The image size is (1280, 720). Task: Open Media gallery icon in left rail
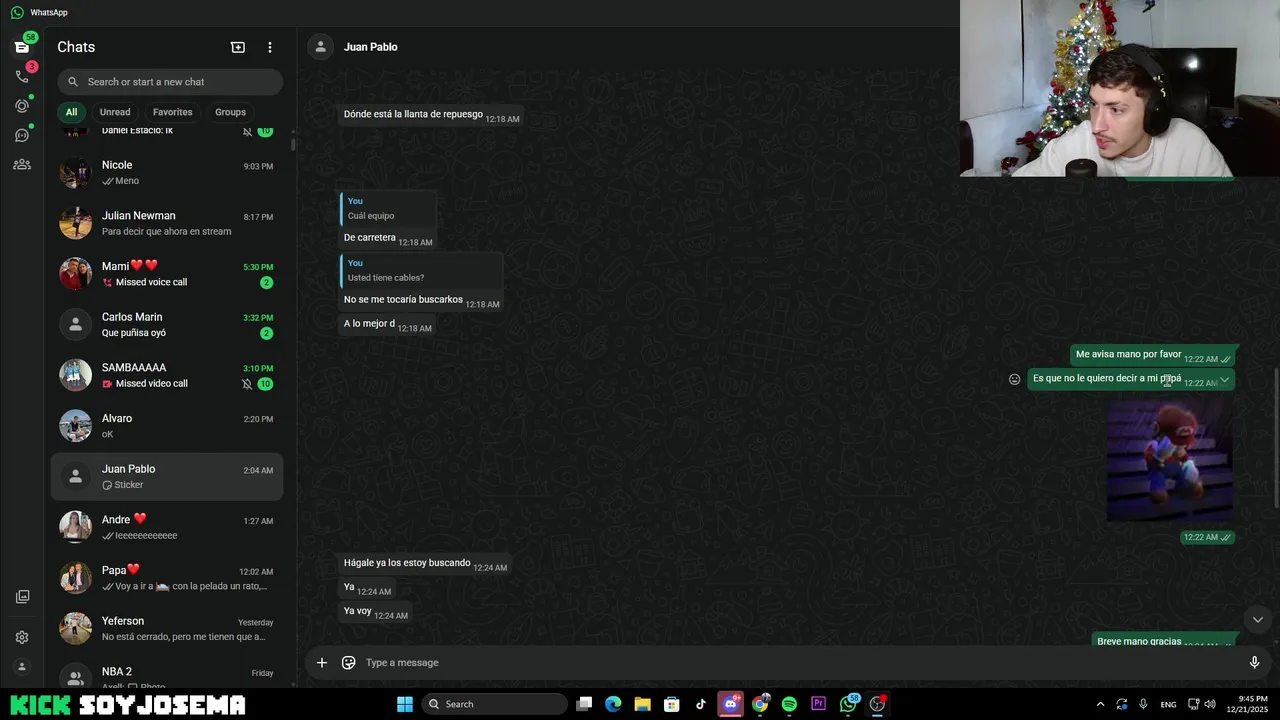click(x=22, y=597)
